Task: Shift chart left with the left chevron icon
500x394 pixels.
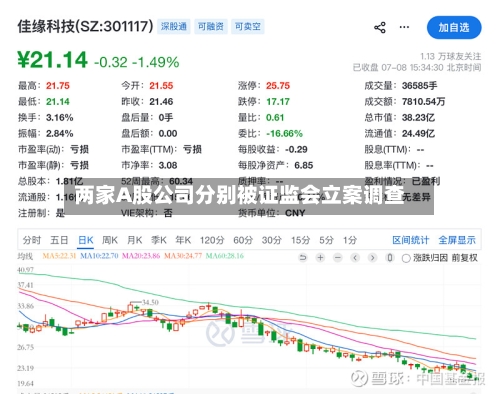Action: [355, 258]
